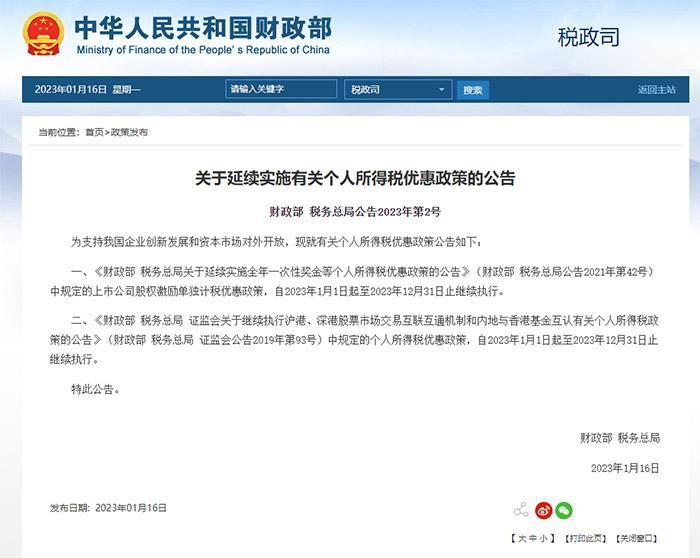This screenshot has height=558, width=700.
Task: Go back via 返回主站 link
Action: tap(657, 90)
